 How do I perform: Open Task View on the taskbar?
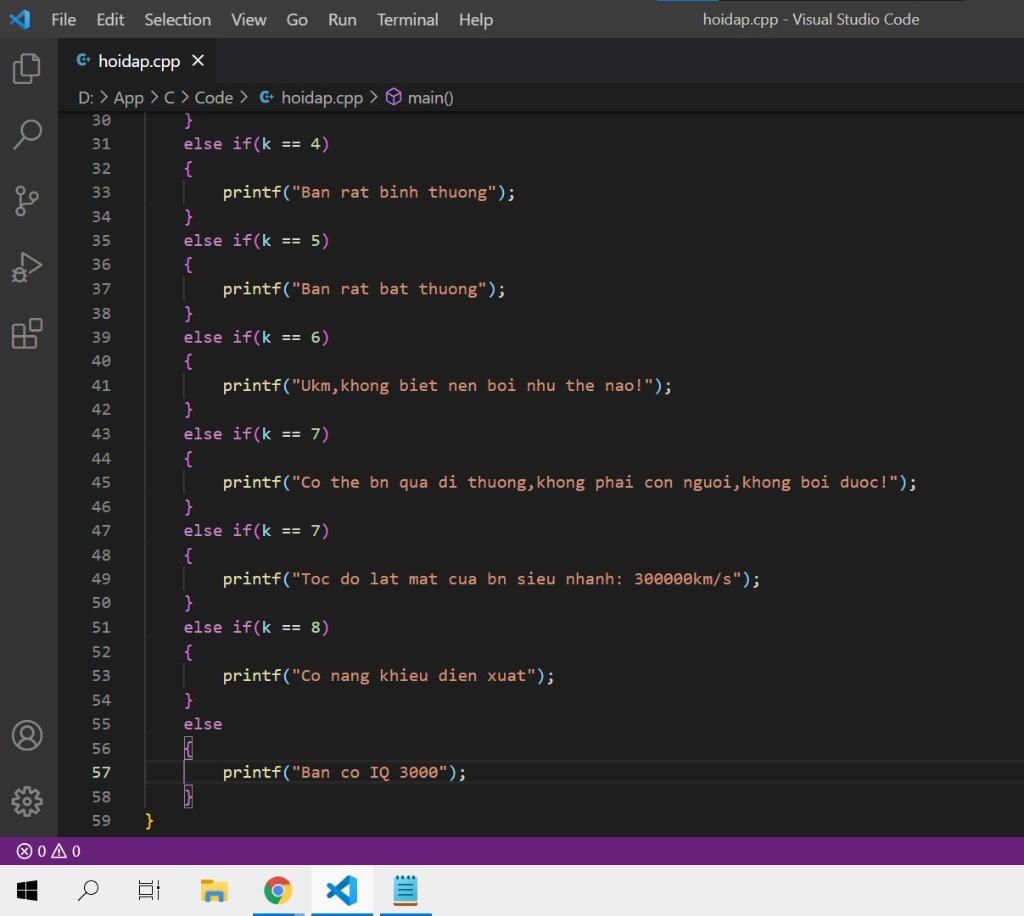tap(149, 891)
